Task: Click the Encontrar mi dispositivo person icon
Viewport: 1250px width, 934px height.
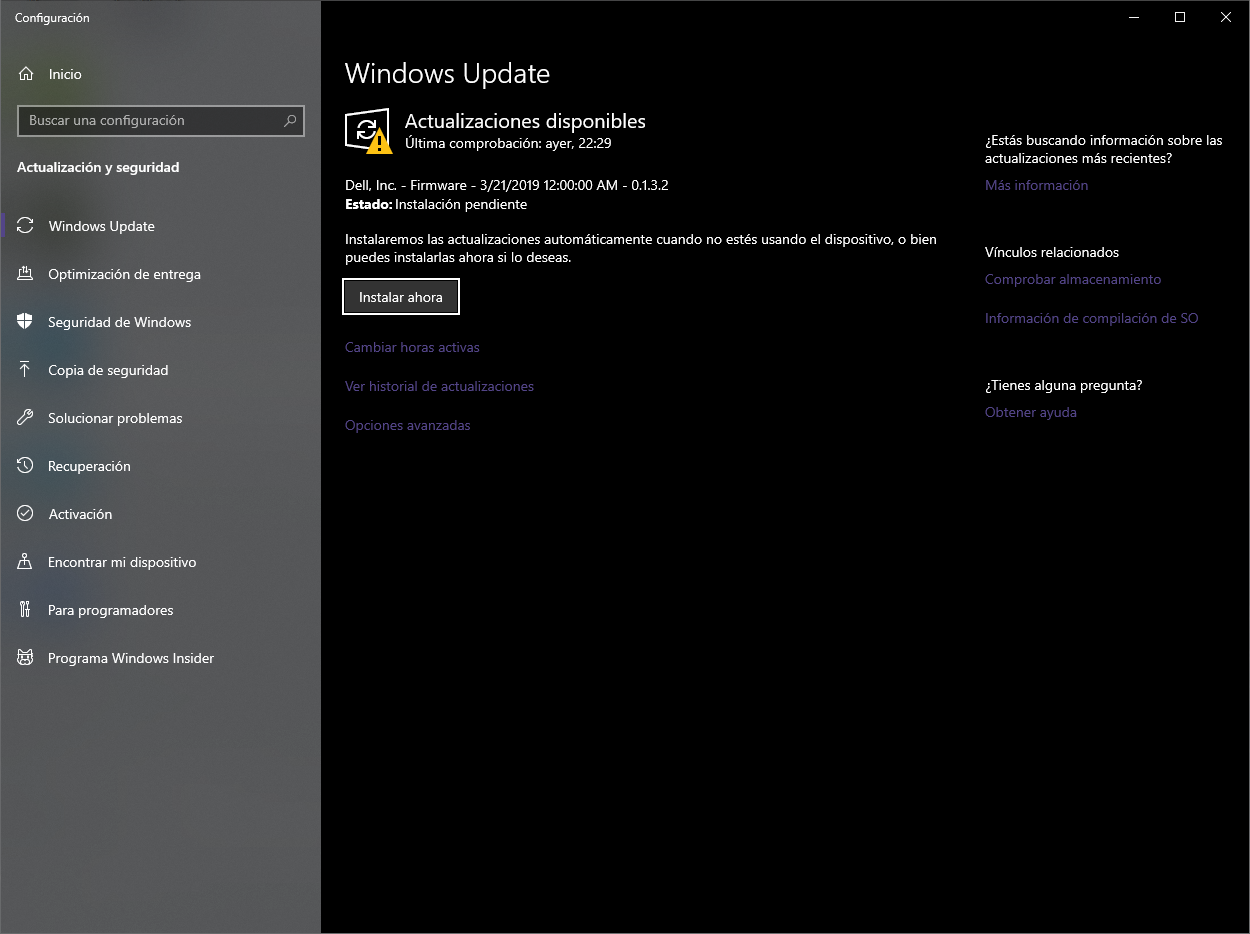Action: click(26, 562)
